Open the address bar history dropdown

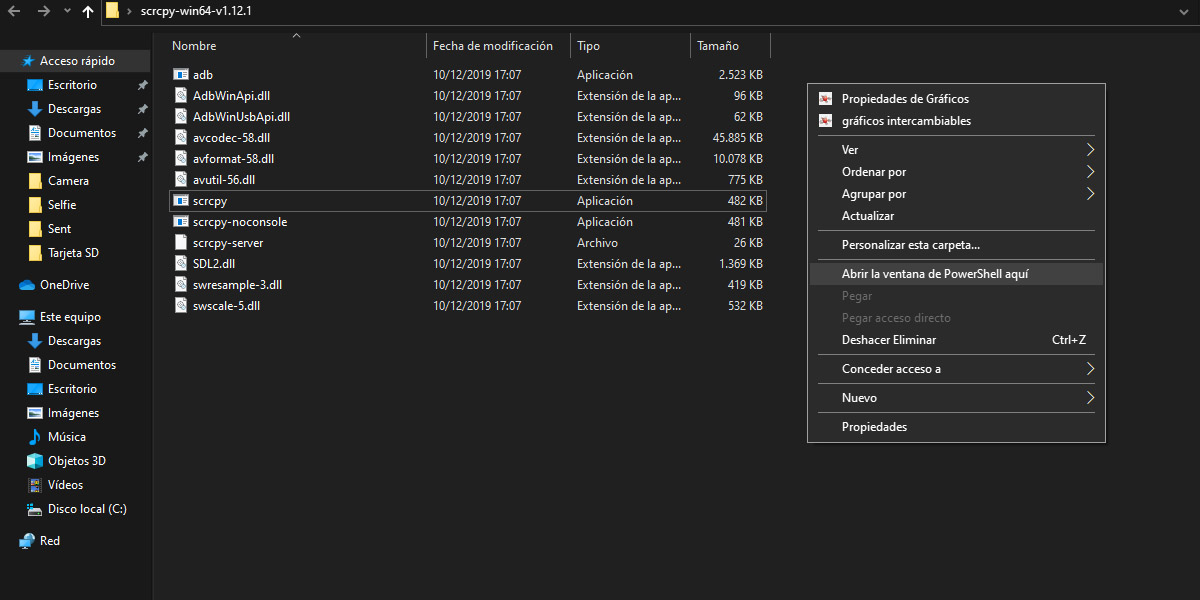tap(1182, 11)
